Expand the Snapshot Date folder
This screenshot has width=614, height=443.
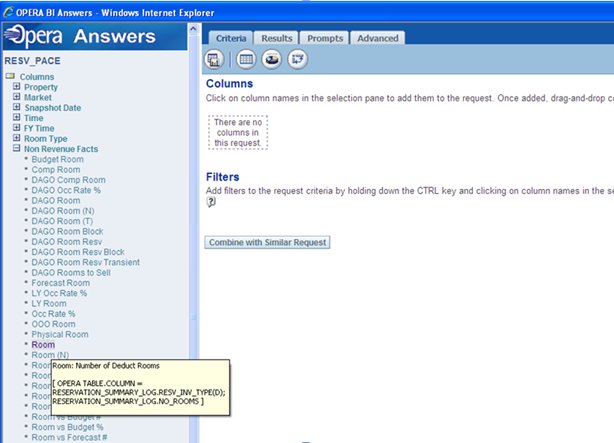[x=16, y=107]
